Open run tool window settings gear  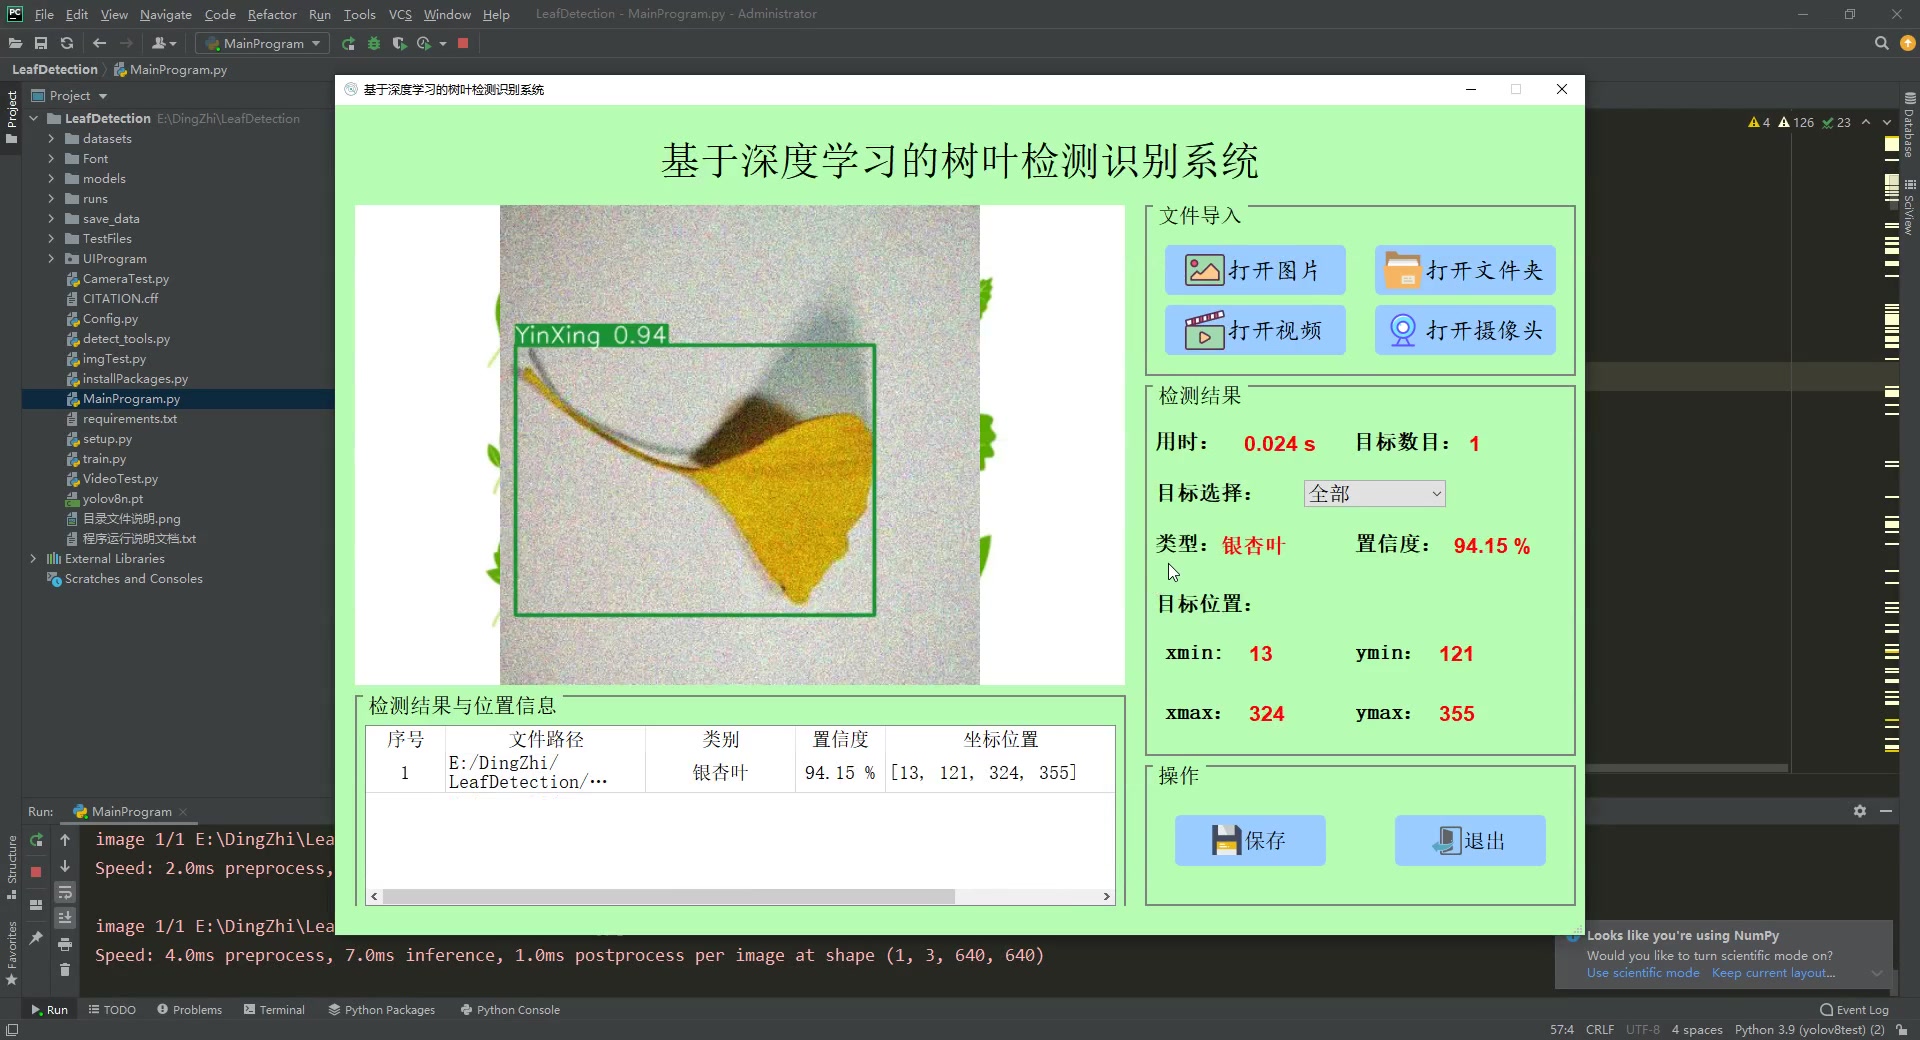(x=1861, y=812)
